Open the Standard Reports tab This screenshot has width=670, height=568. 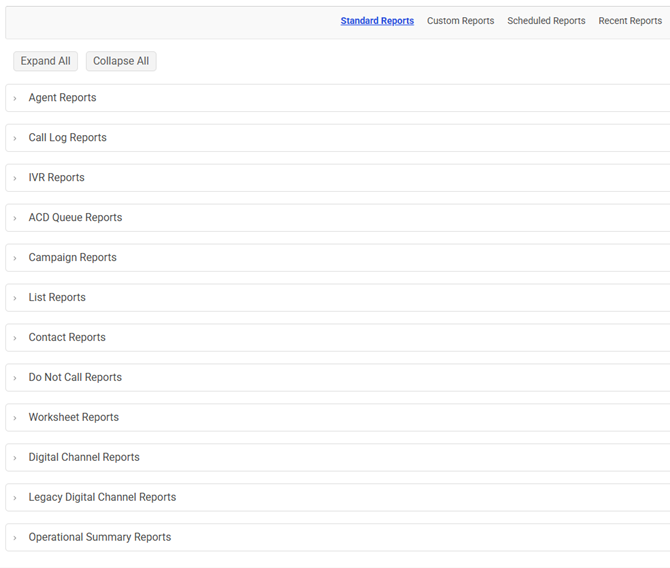[377, 21]
